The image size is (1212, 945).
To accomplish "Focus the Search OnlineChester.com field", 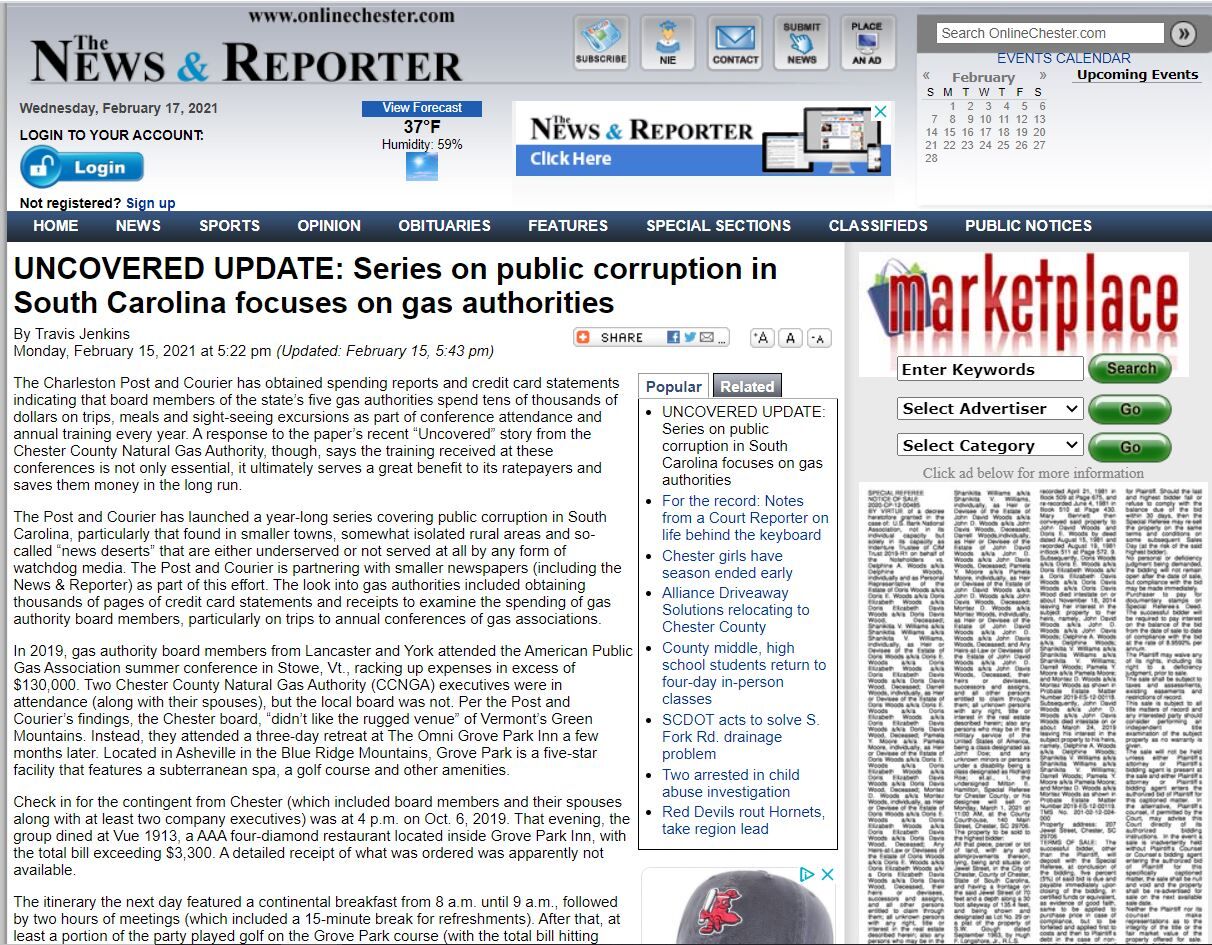I will point(1050,33).
